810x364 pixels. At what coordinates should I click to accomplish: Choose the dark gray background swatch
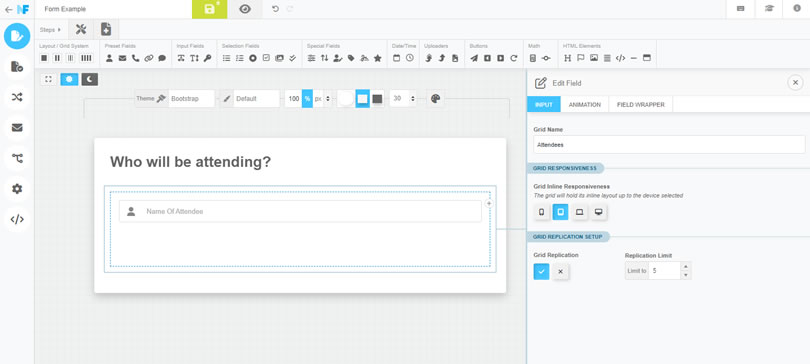coord(378,99)
